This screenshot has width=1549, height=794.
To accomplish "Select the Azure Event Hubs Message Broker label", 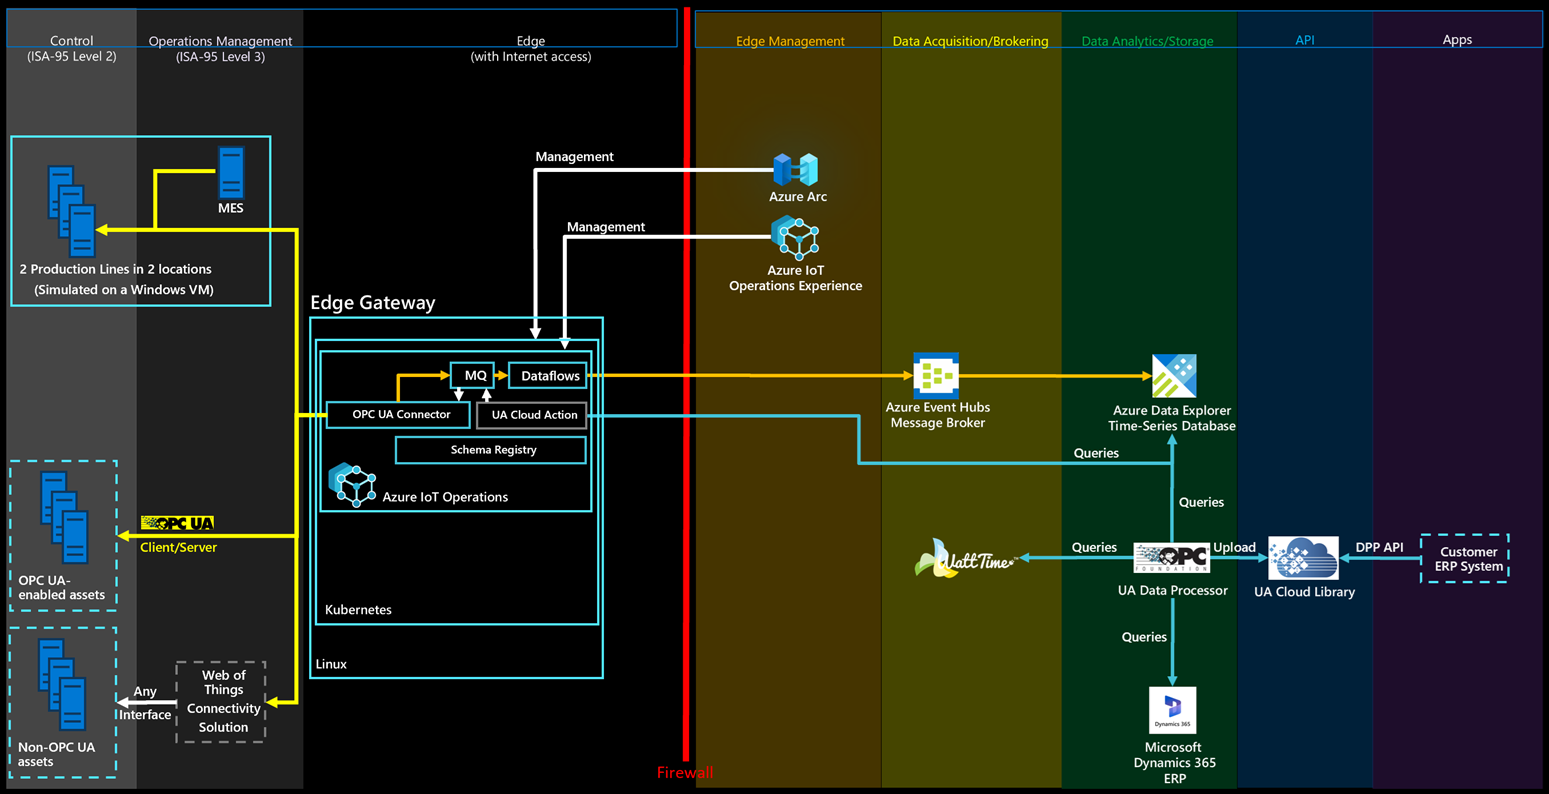I will point(937,415).
